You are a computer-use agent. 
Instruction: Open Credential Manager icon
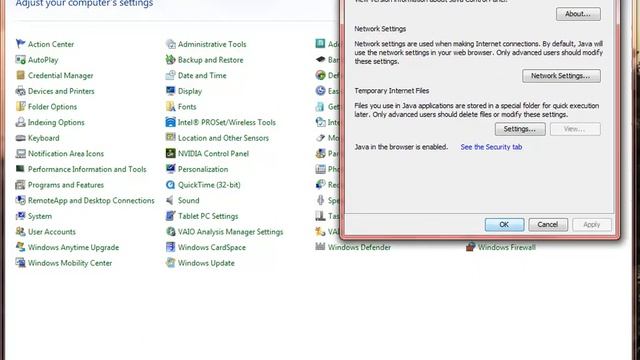[x=20, y=75]
